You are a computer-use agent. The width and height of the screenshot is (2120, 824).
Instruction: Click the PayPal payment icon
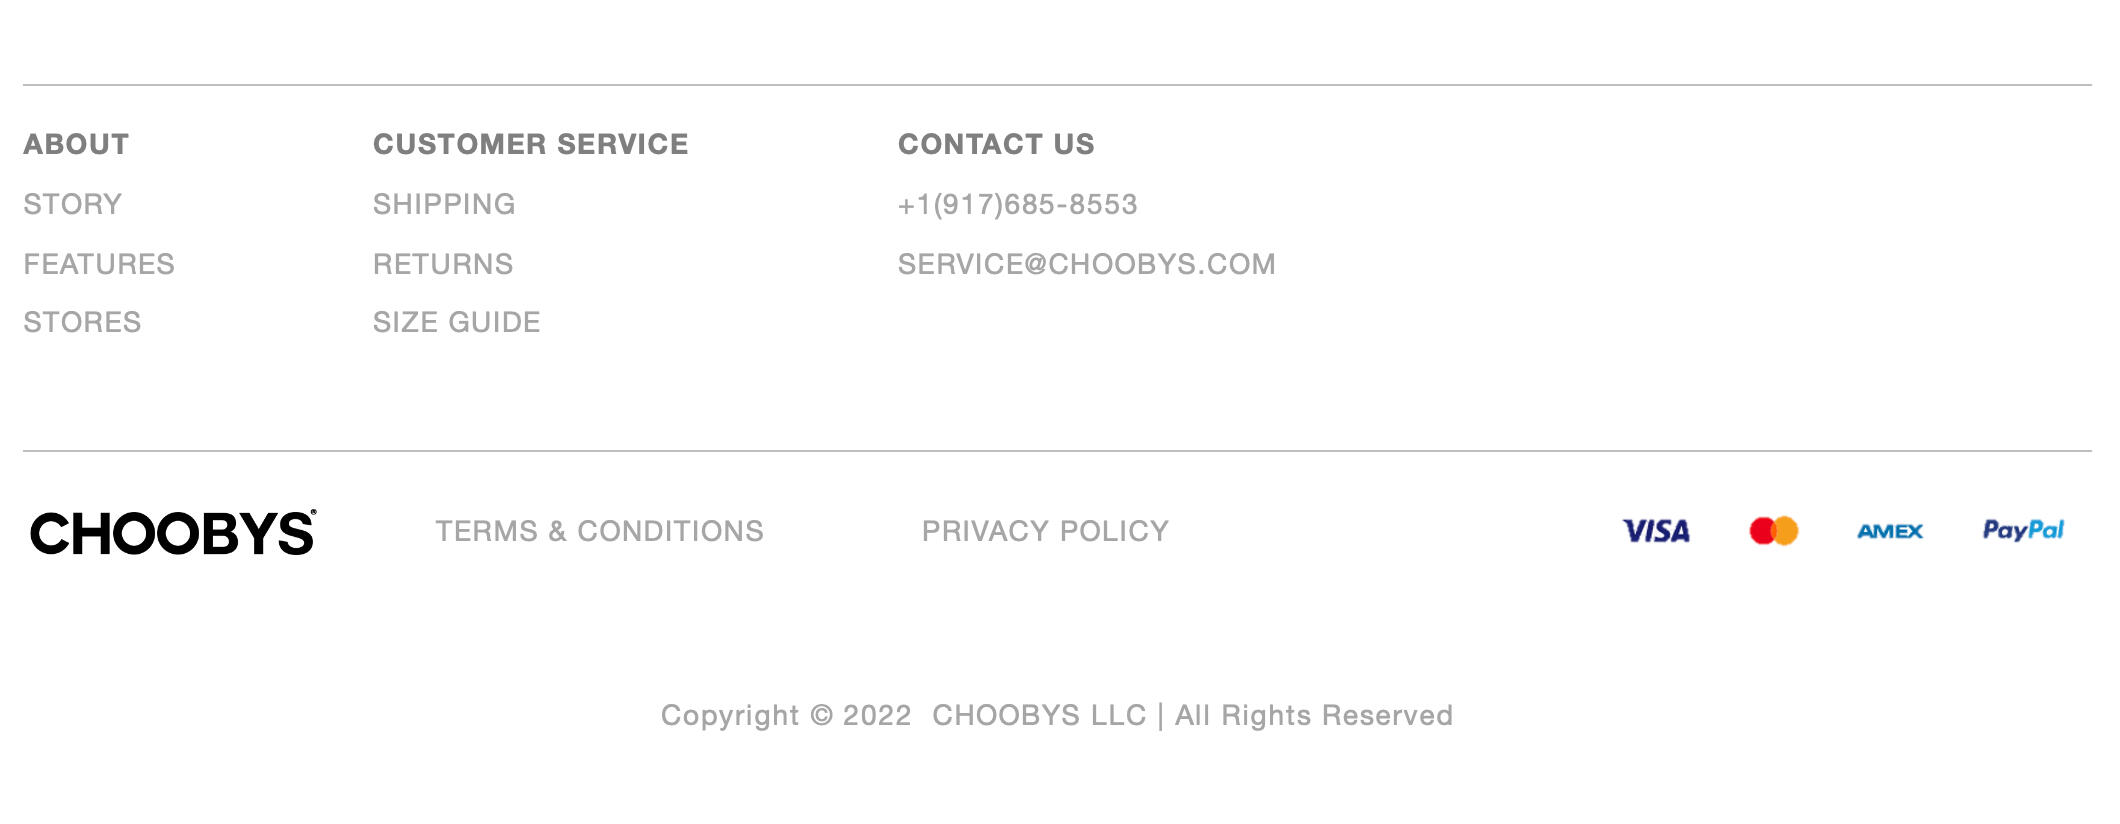click(x=2022, y=530)
